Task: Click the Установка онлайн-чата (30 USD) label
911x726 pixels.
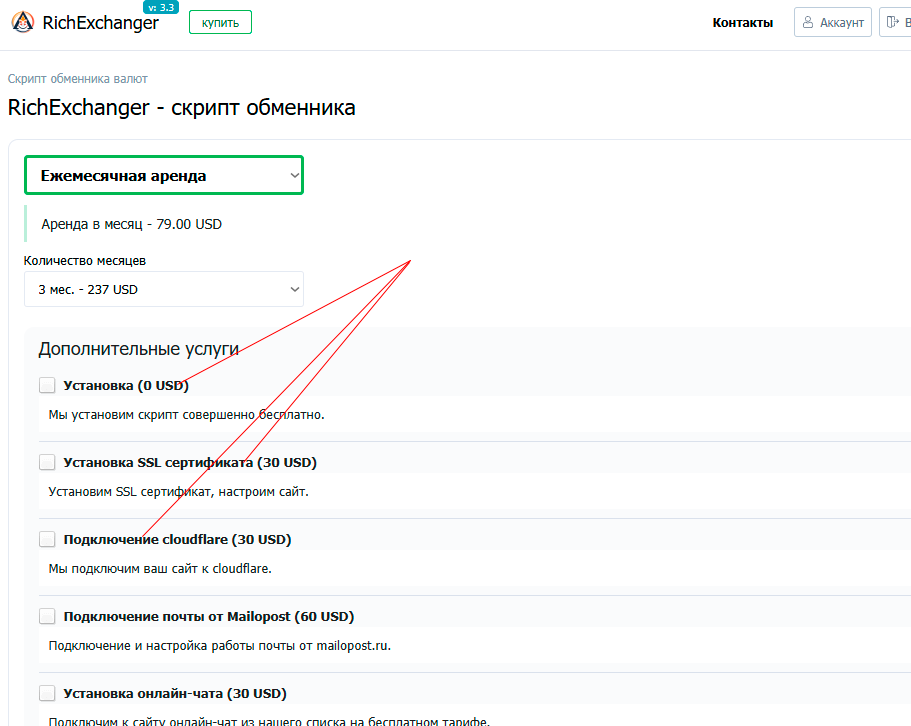Action: click(x=175, y=693)
